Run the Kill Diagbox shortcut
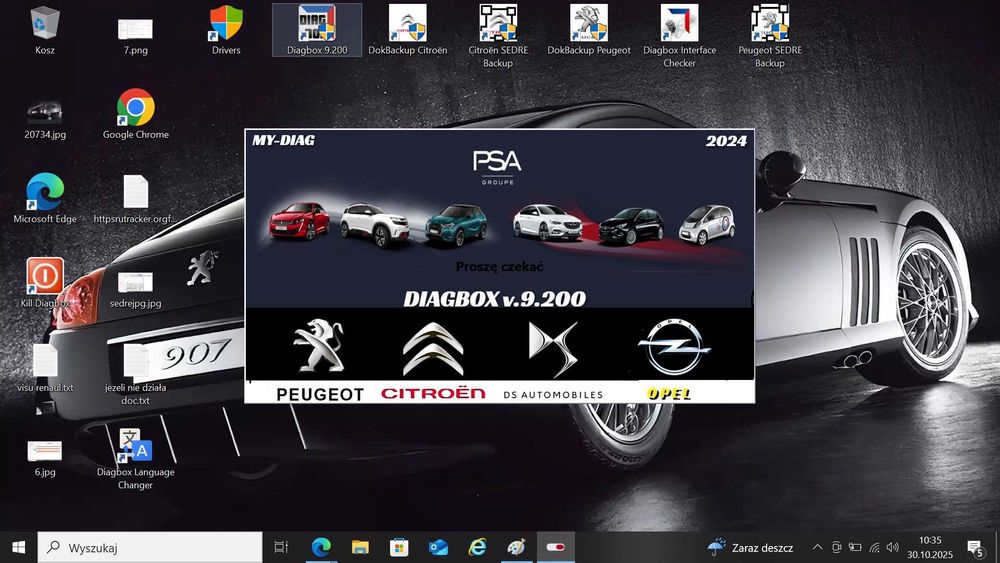 pos(45,282)
